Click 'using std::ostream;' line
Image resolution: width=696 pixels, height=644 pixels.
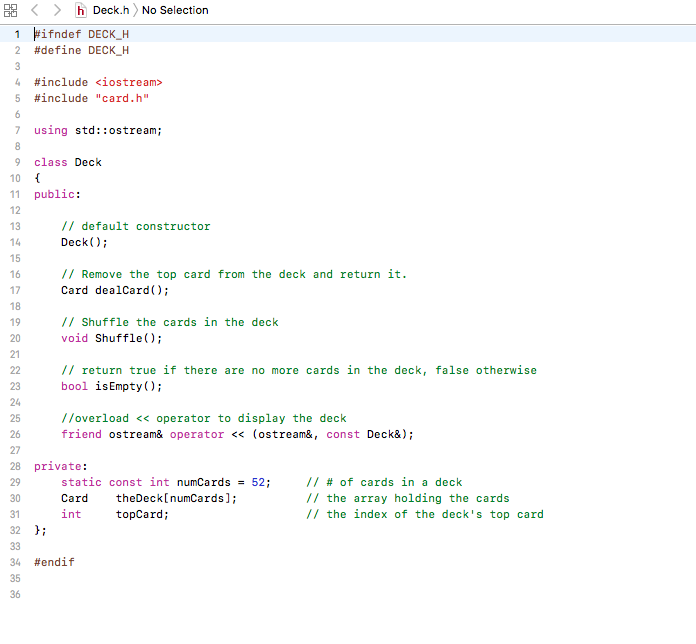[98, 130]
